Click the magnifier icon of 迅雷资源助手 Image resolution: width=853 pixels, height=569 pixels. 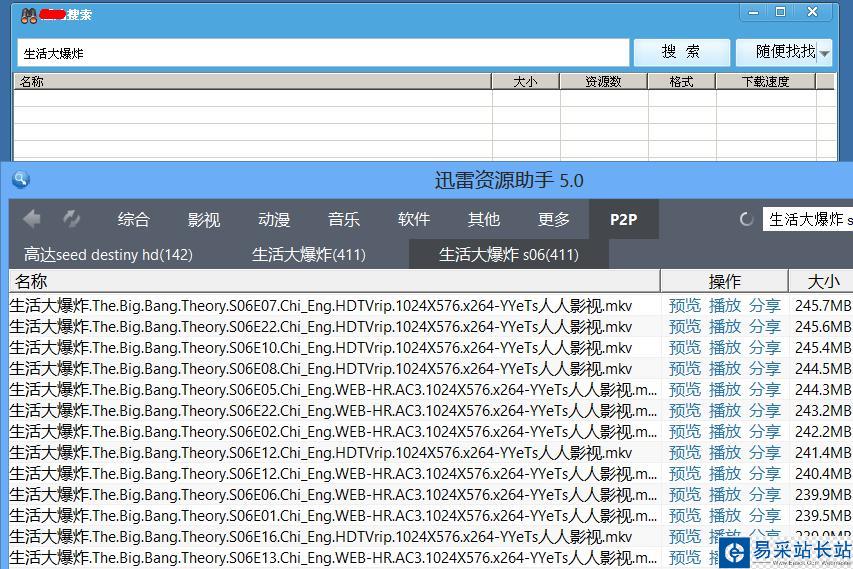pos(20,179)
